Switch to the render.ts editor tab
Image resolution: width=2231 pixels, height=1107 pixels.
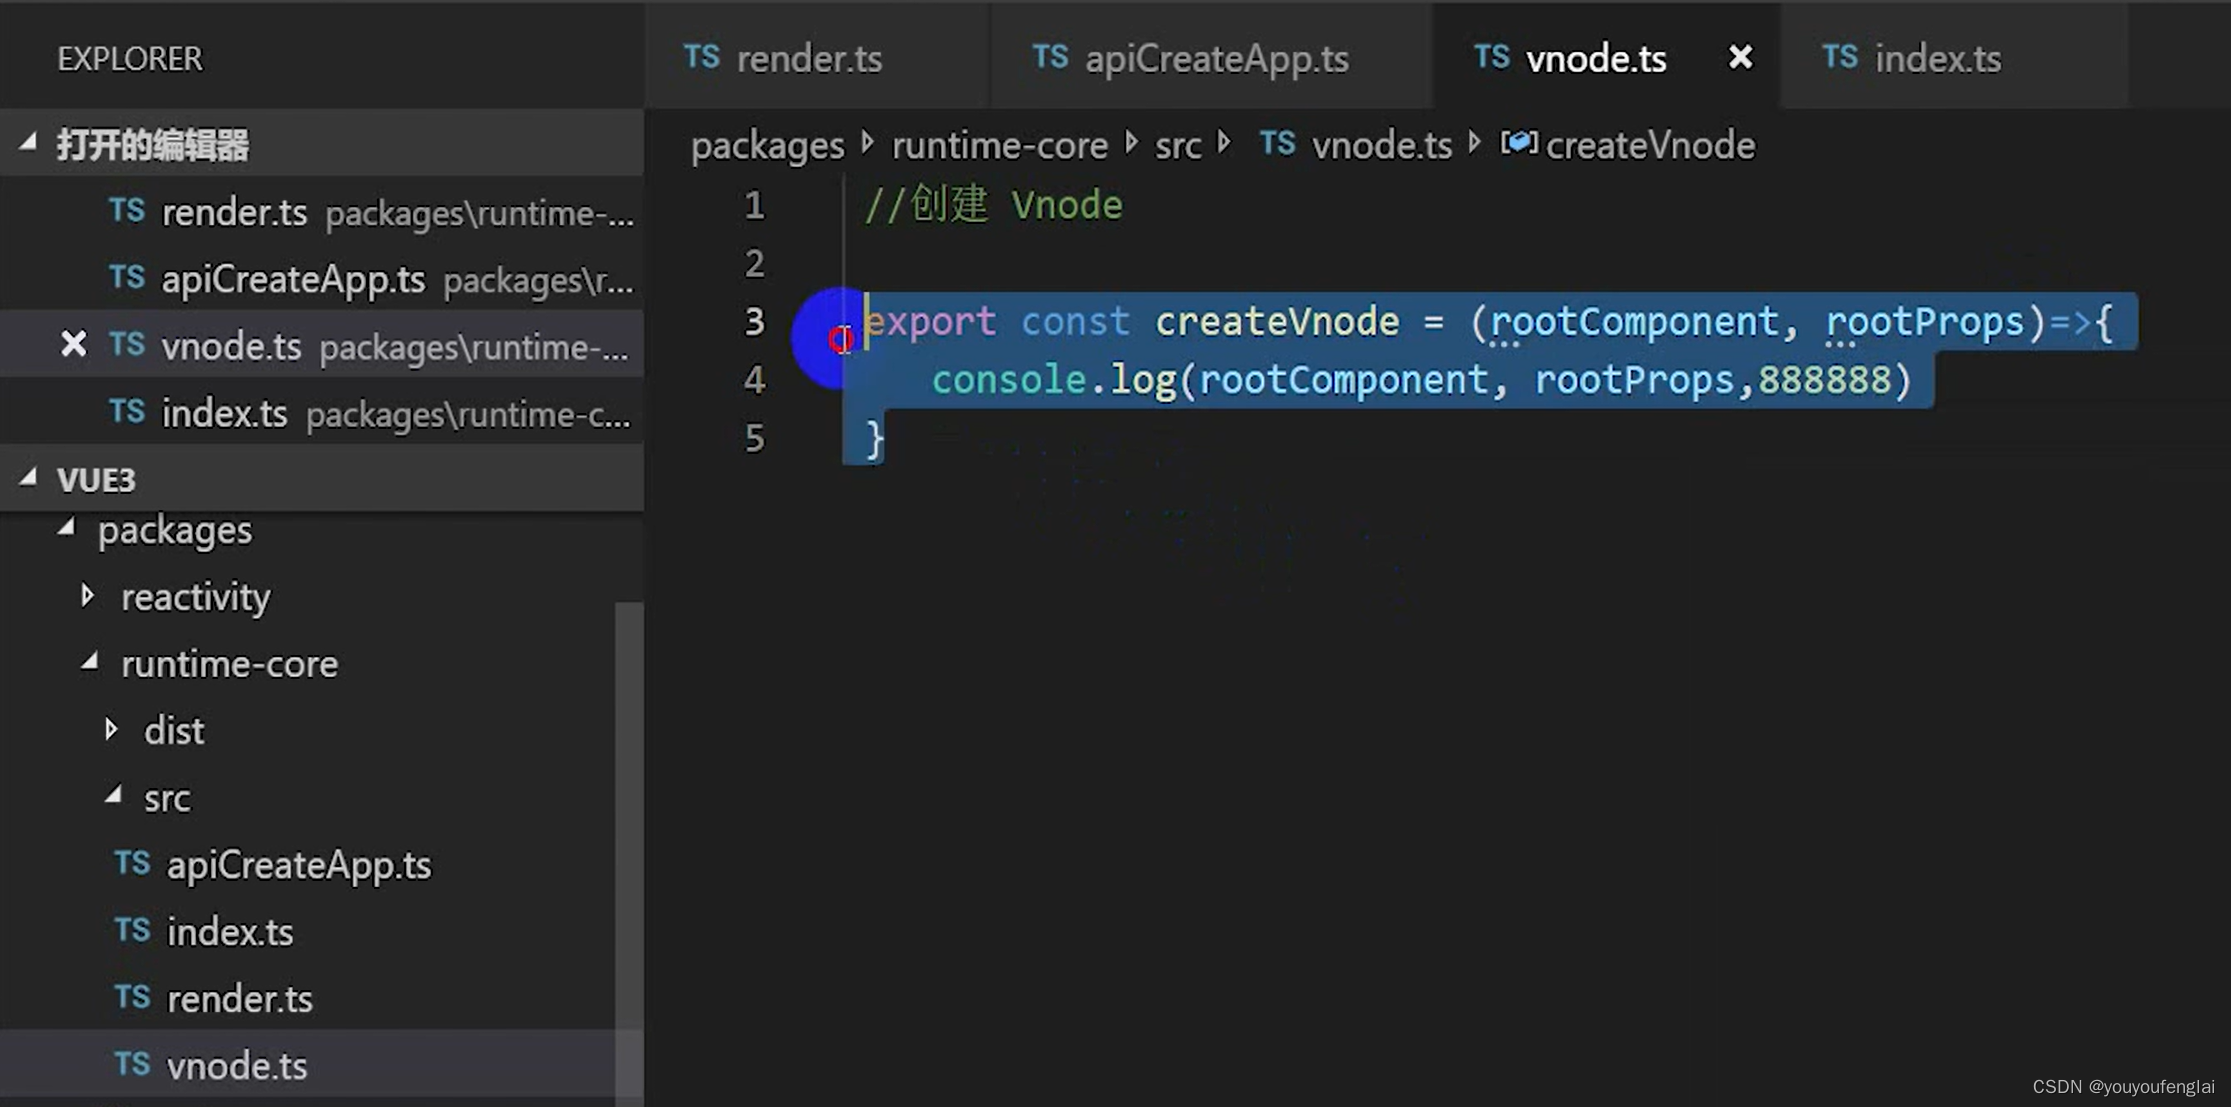tap(816, 58)
